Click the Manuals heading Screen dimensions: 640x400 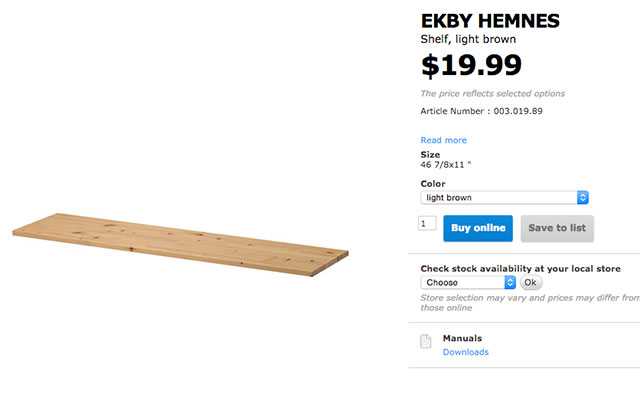(462, 338)
